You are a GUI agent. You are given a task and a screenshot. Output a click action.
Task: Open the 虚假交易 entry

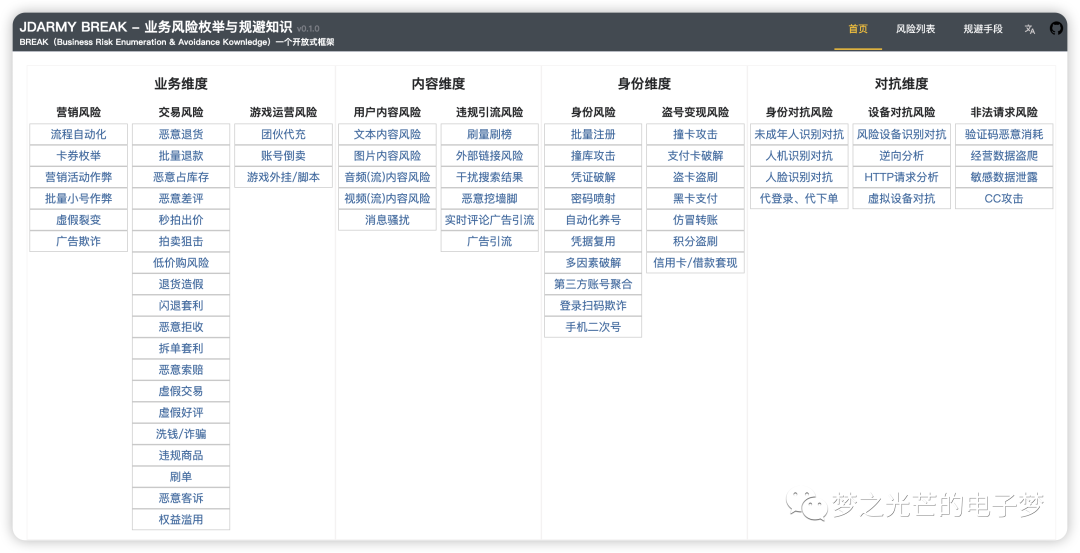pyautogui.click(x=180, y=390)
